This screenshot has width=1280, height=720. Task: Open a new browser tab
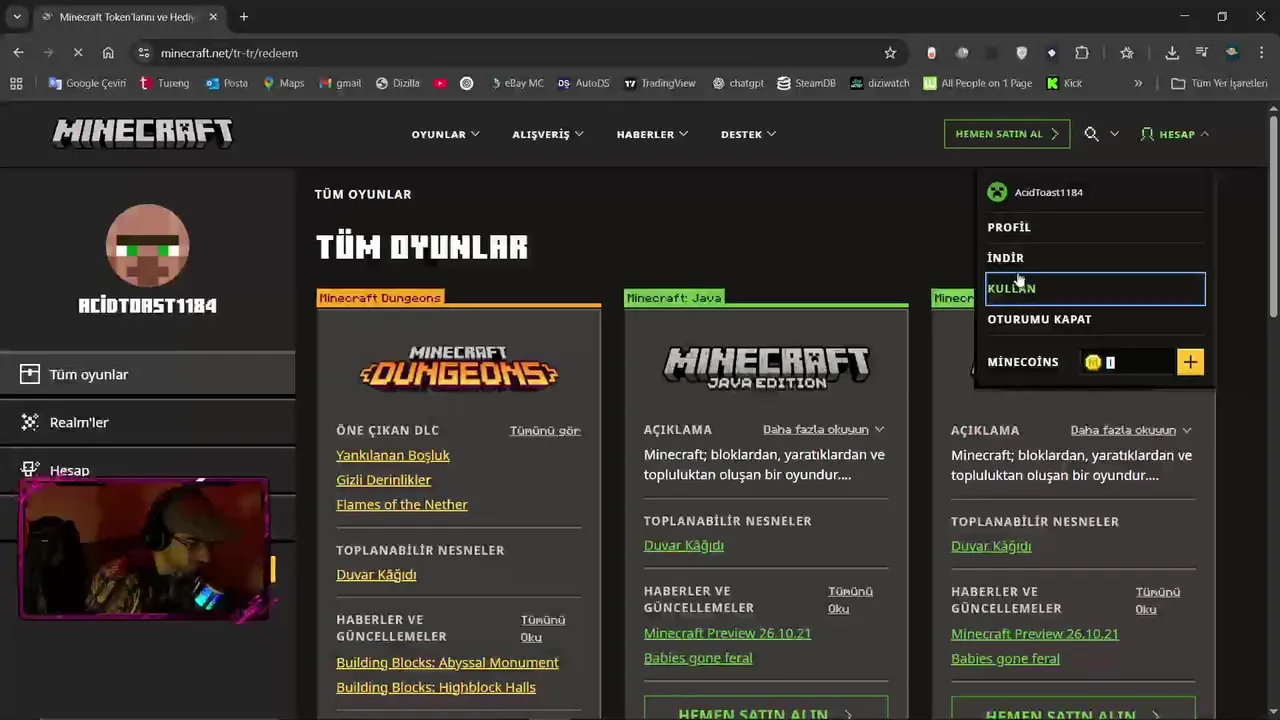tap(243, 17)
